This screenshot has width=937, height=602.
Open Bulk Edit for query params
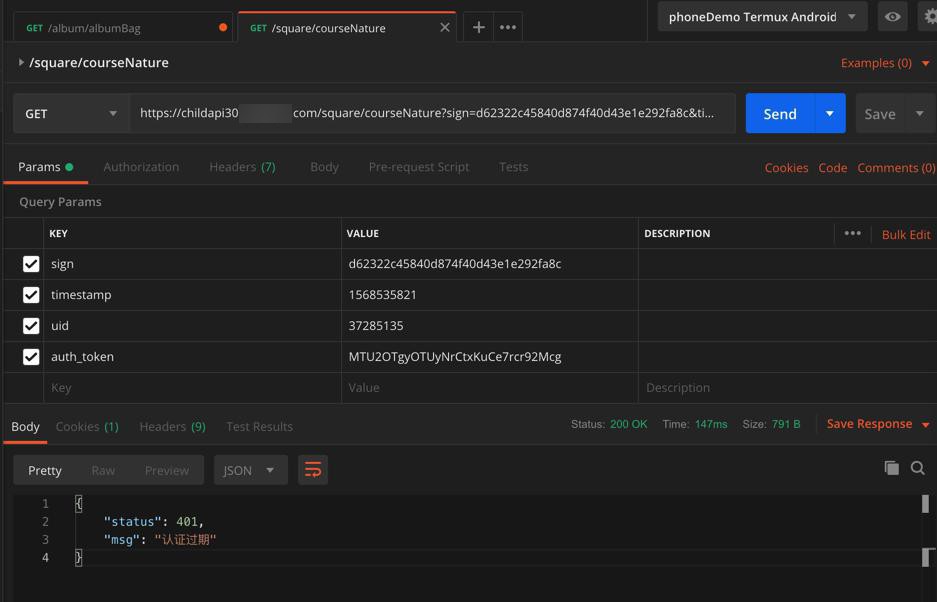(906, 234)
